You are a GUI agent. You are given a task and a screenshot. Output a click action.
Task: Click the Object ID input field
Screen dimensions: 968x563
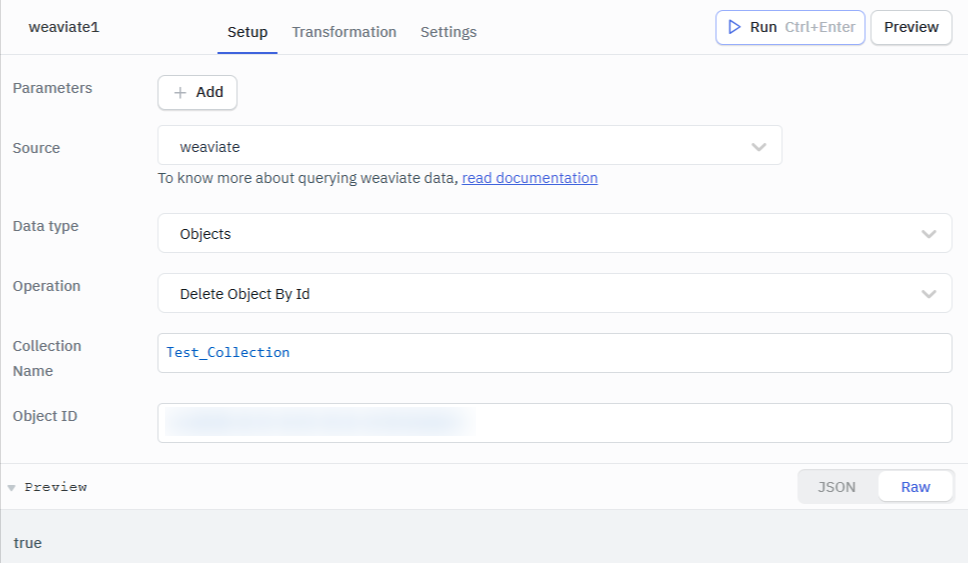pyautogui.click(x=554, y=423)
